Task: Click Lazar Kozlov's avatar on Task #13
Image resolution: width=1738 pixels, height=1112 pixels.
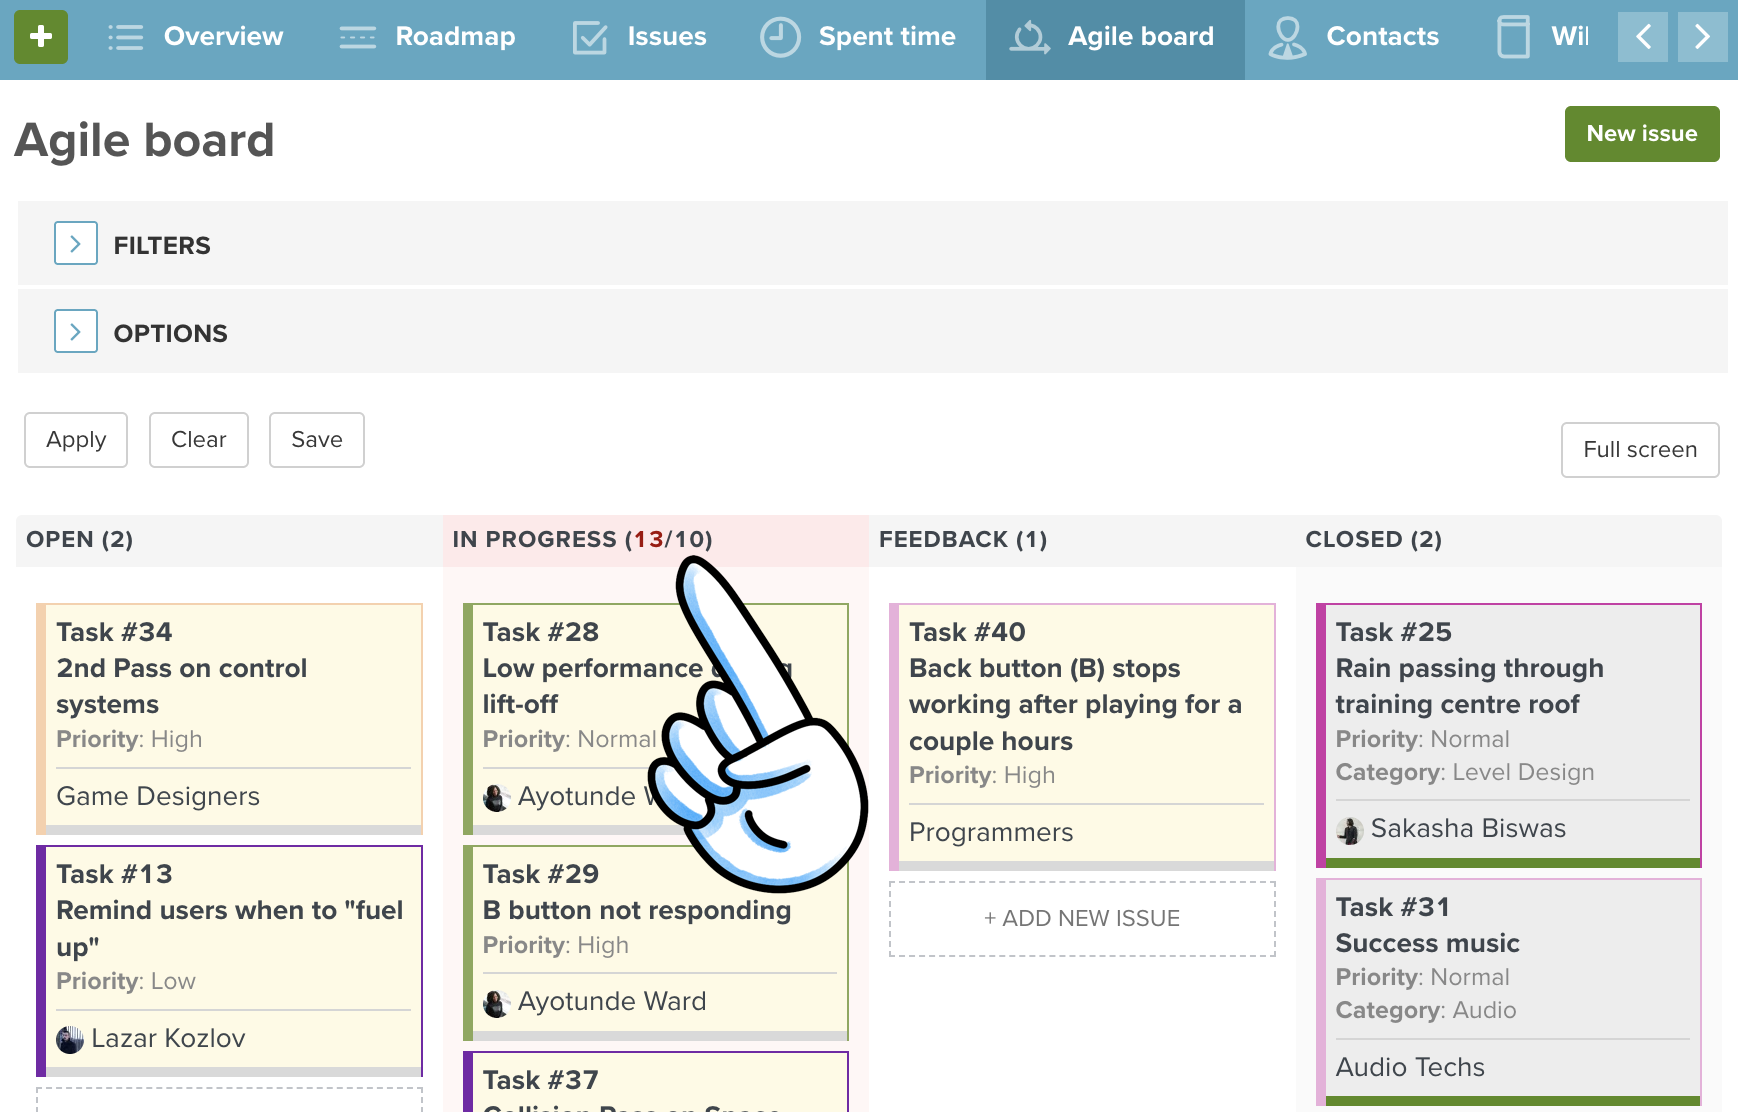Action: pos(70,1040)
